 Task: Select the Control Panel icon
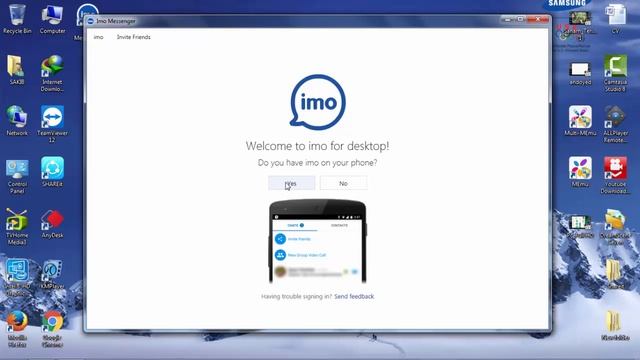click(x=17, y=176)
